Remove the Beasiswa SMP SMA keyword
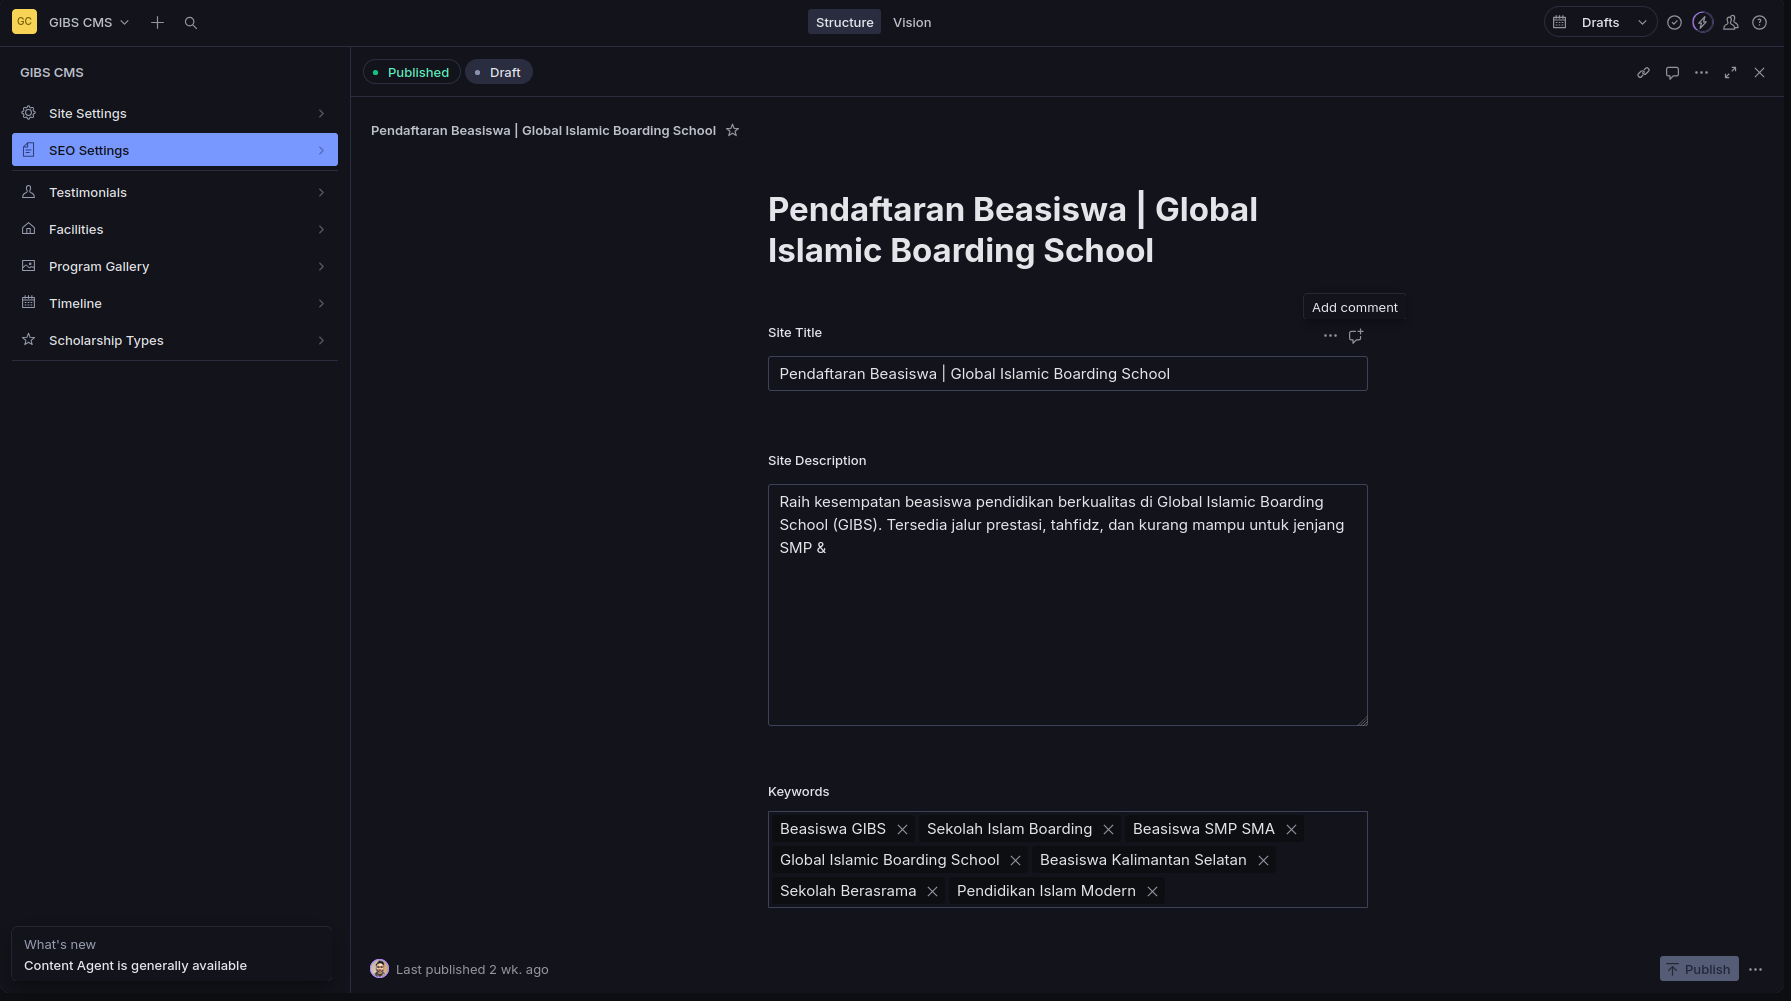Image resolution: width=1791 pixels, height=1001 pixels. [x=1291, y=829]
